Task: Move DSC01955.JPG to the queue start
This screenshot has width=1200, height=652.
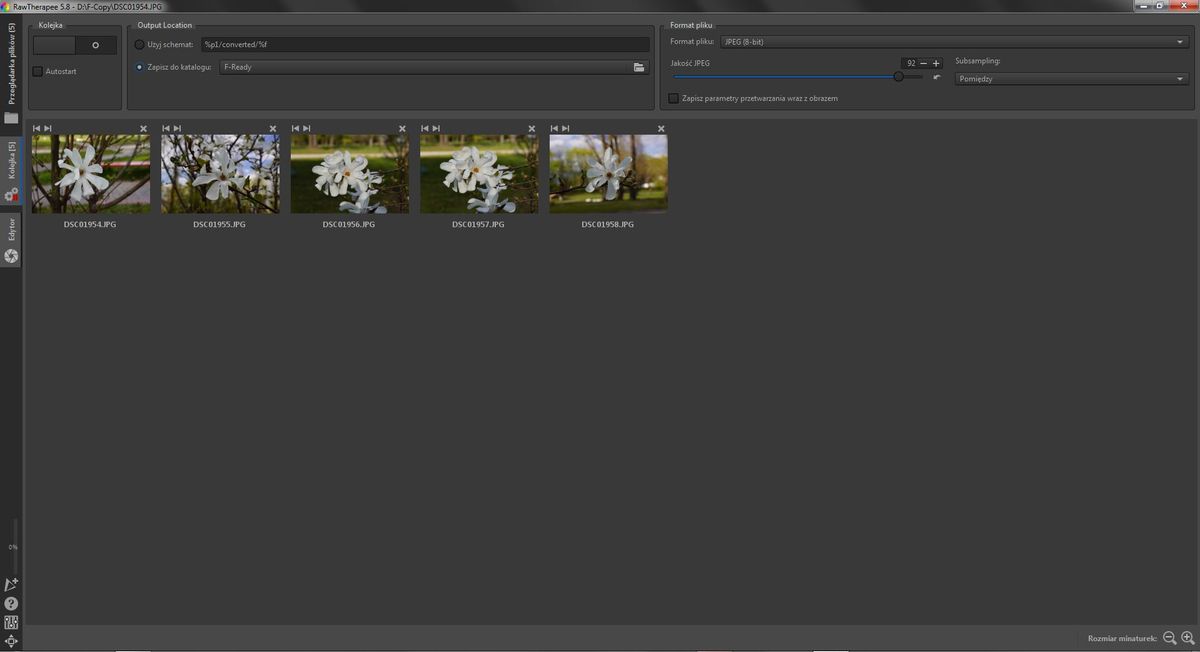Action: (x=166, y=128)
